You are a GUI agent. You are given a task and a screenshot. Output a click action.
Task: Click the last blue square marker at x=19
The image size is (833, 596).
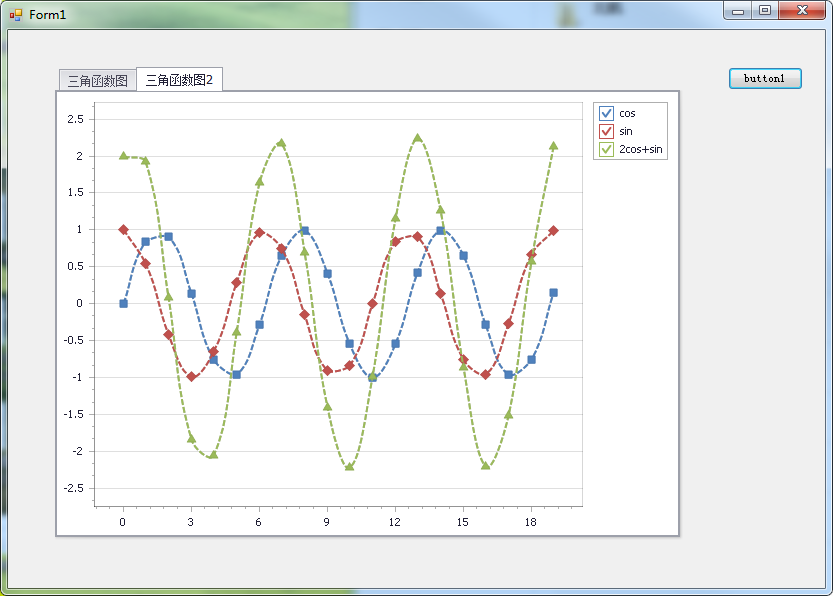[x=554, y=293]
